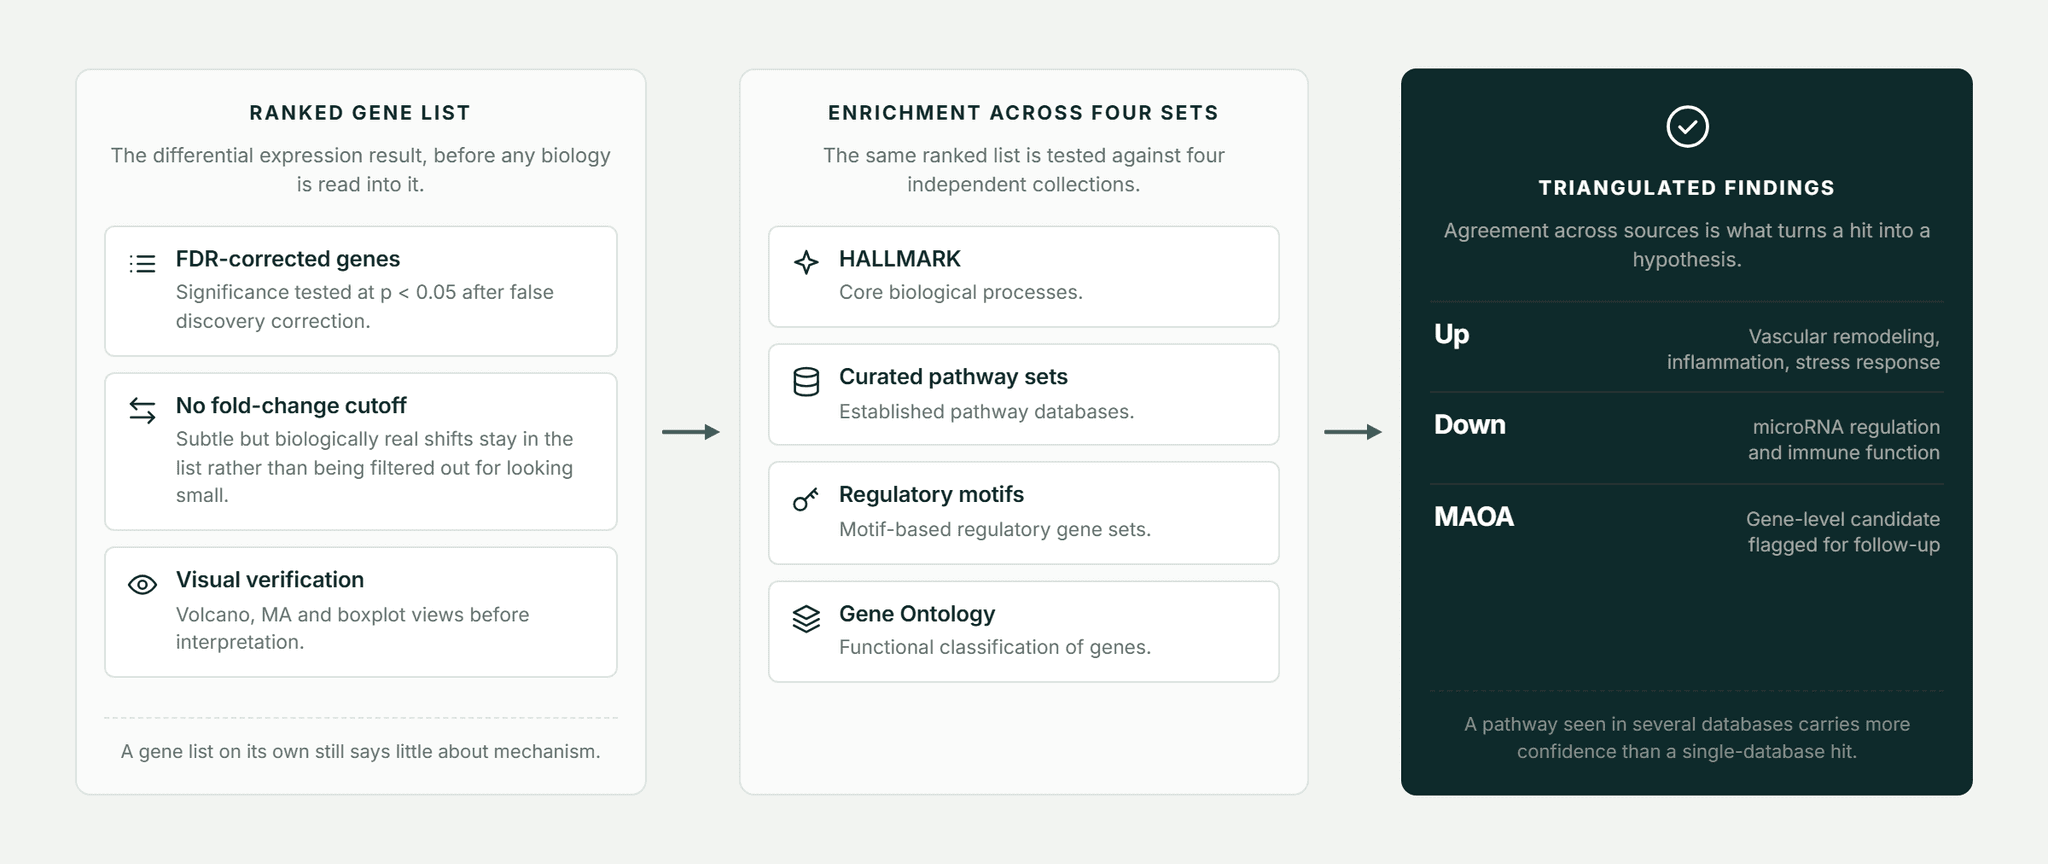
Task: Click the list icon beside FDR-corrected genes
Action: tap(142, 263)
